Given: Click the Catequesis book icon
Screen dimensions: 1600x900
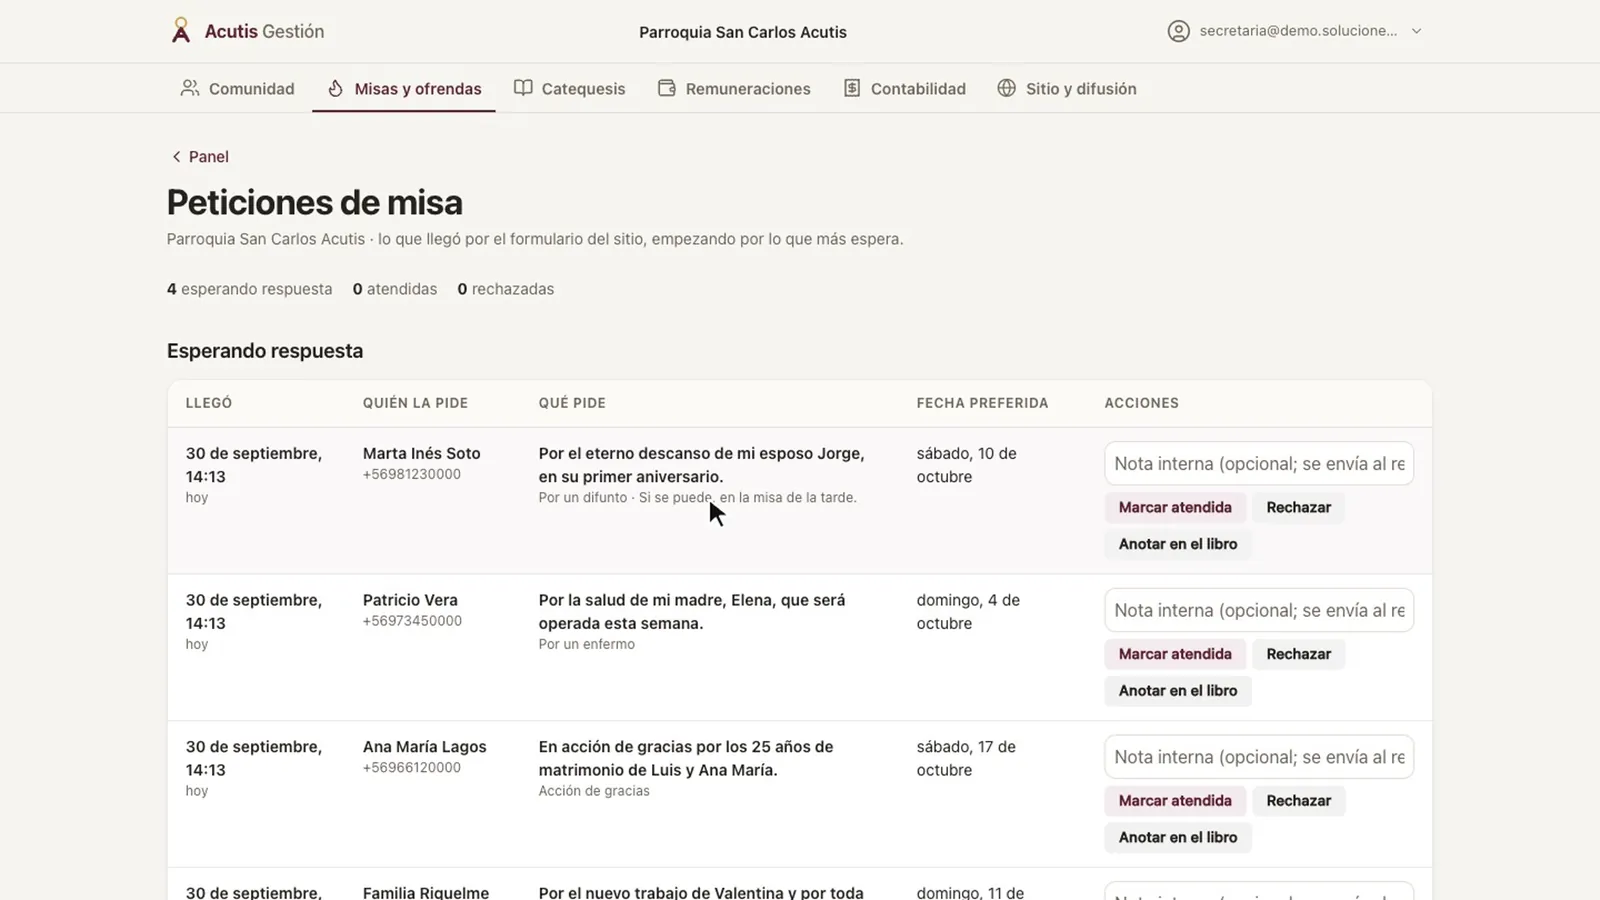Looking at the screenshot, I should point(523,88).
